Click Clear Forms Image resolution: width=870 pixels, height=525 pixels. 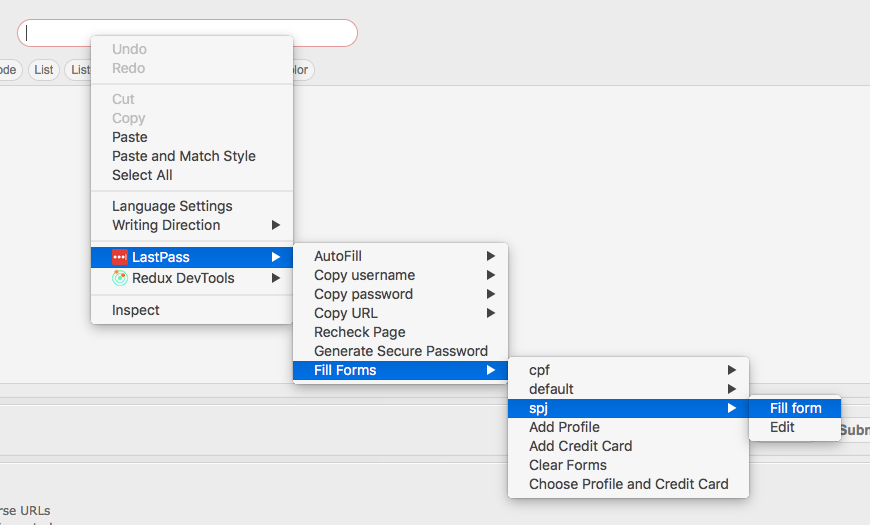pos(628,465)
